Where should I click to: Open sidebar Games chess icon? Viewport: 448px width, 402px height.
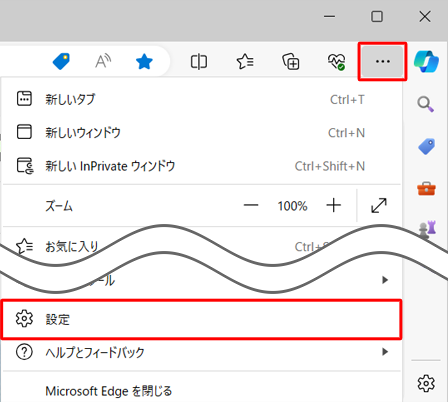[427, 230]
